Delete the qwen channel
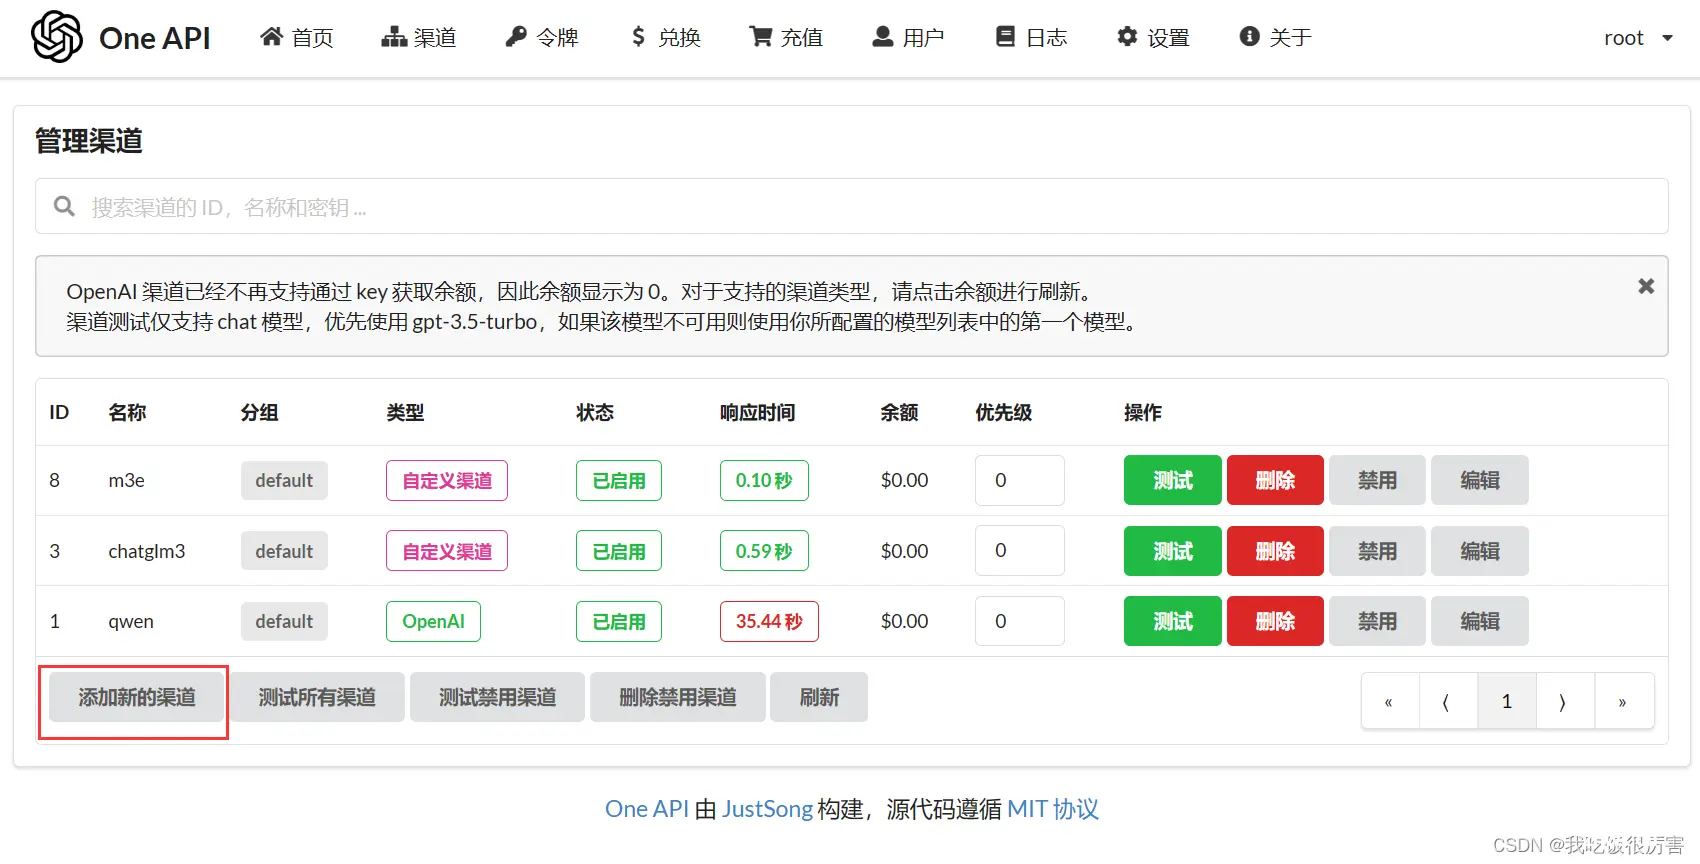This screenshot has width=1700, height=864. 1275,621
